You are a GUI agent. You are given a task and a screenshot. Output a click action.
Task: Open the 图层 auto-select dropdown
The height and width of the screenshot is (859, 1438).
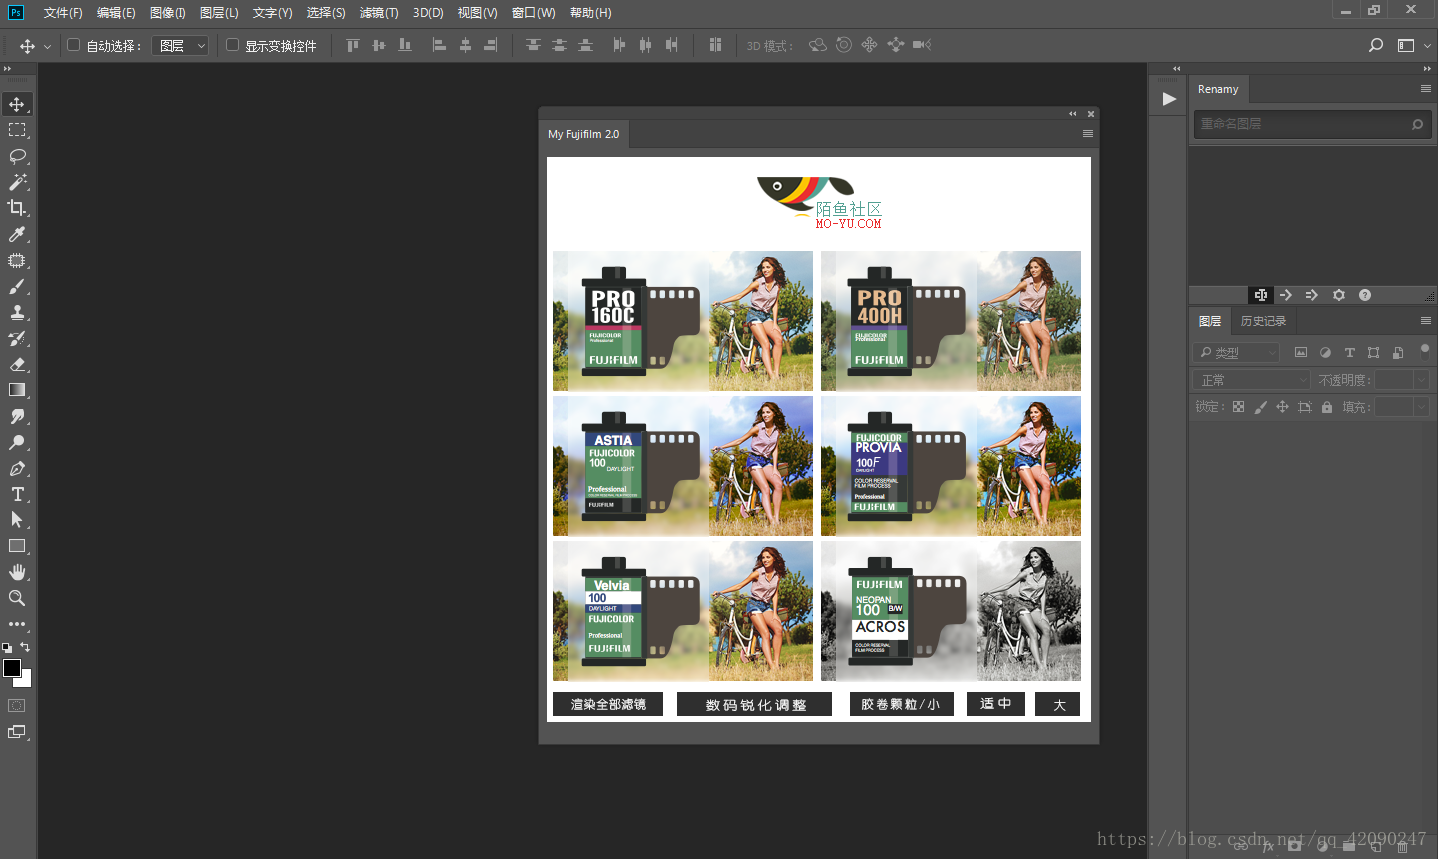[180, 46]
